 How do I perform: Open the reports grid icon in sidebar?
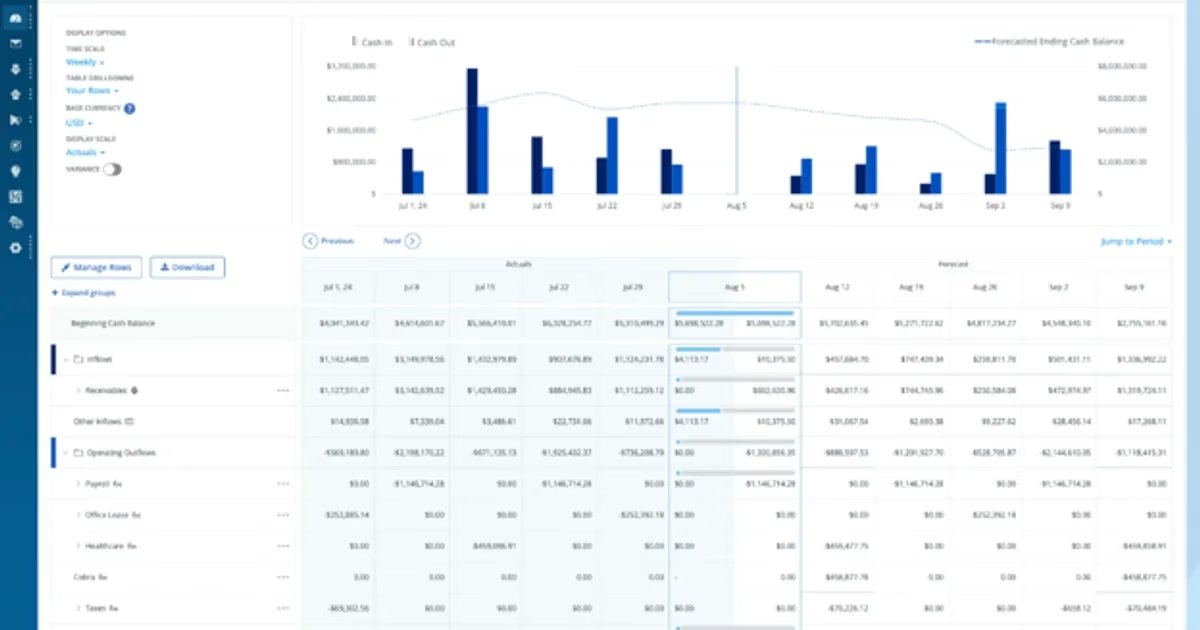click(14, 196)
